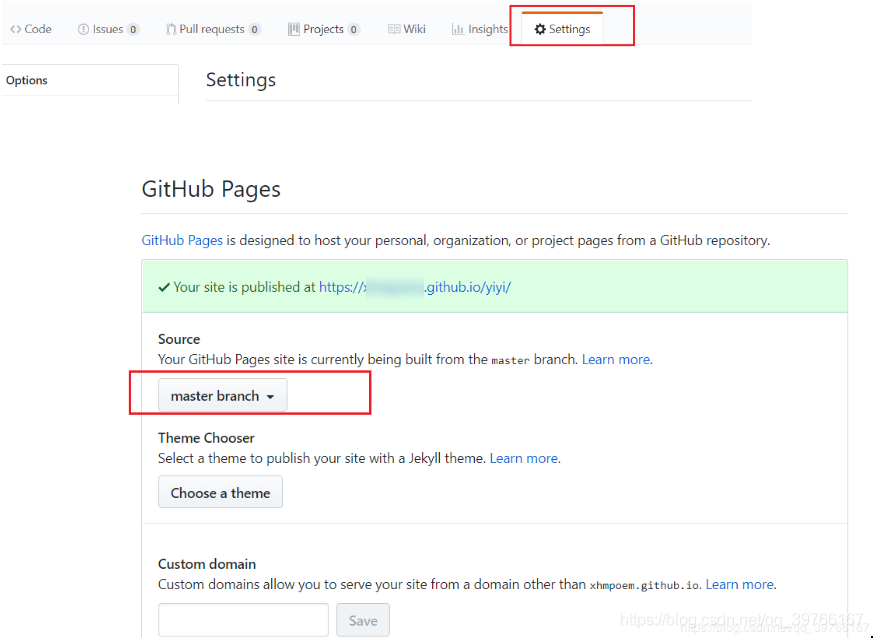Click the xhmpoem.github.io domain text
The image size is (873, 638).
pos(644,585)
